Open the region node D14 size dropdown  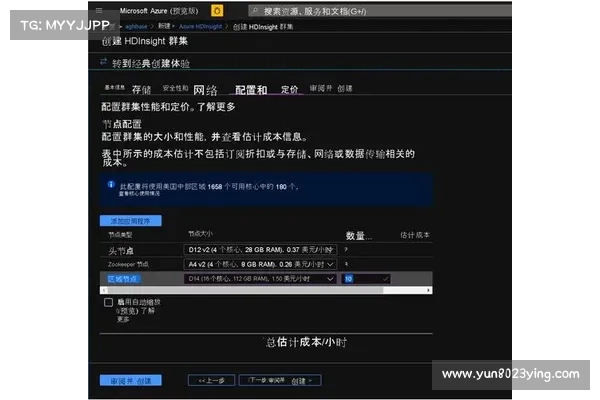tap(261, 278)
